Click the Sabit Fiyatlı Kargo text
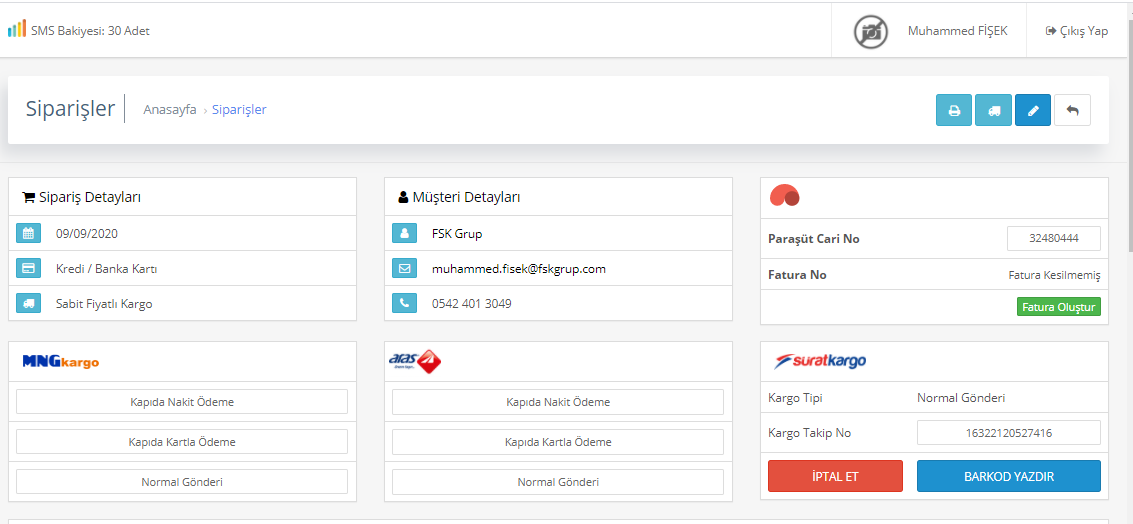Screen dimensions: 1133x524 coord(104,304)
